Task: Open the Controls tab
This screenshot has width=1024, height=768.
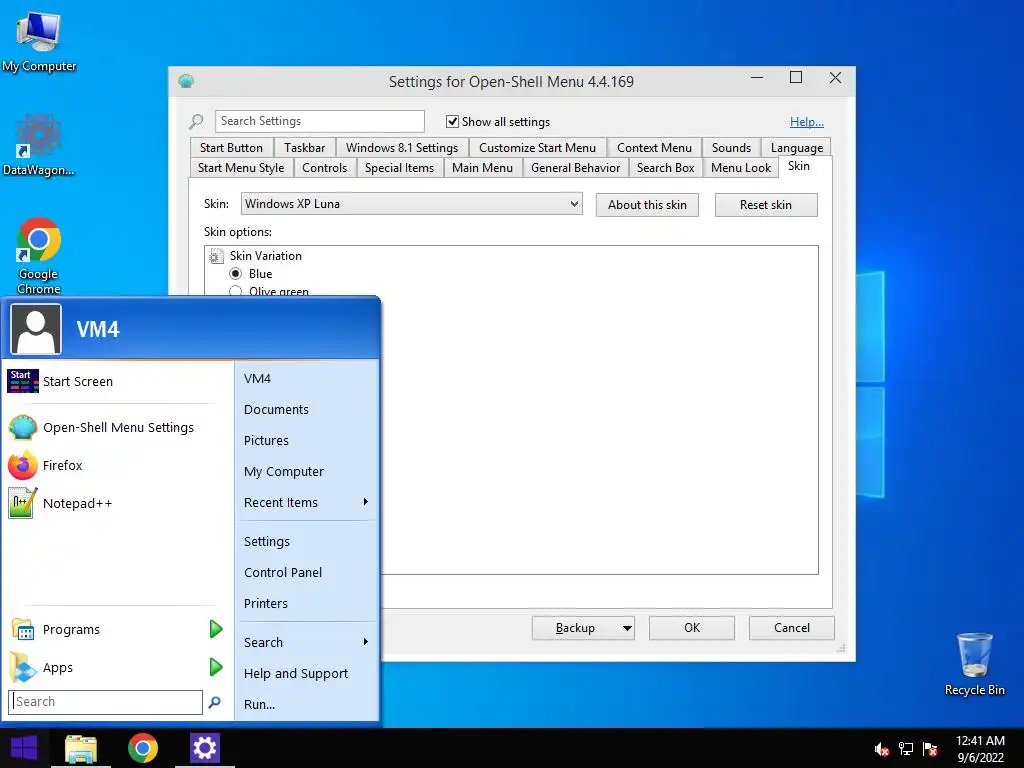Action: [325, 168]
